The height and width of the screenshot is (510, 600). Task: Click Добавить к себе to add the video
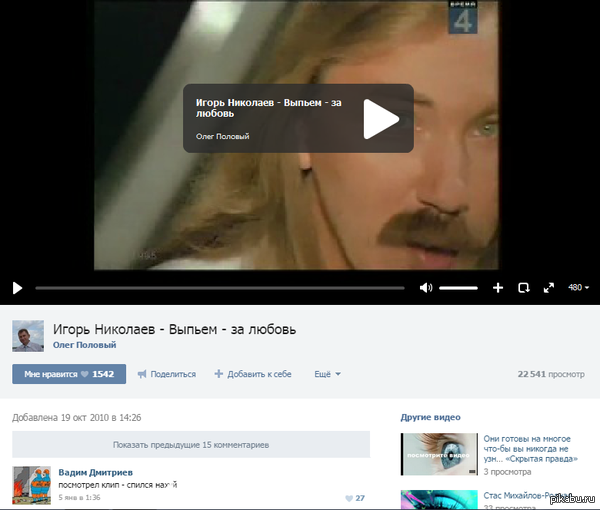tap(253, 374)
